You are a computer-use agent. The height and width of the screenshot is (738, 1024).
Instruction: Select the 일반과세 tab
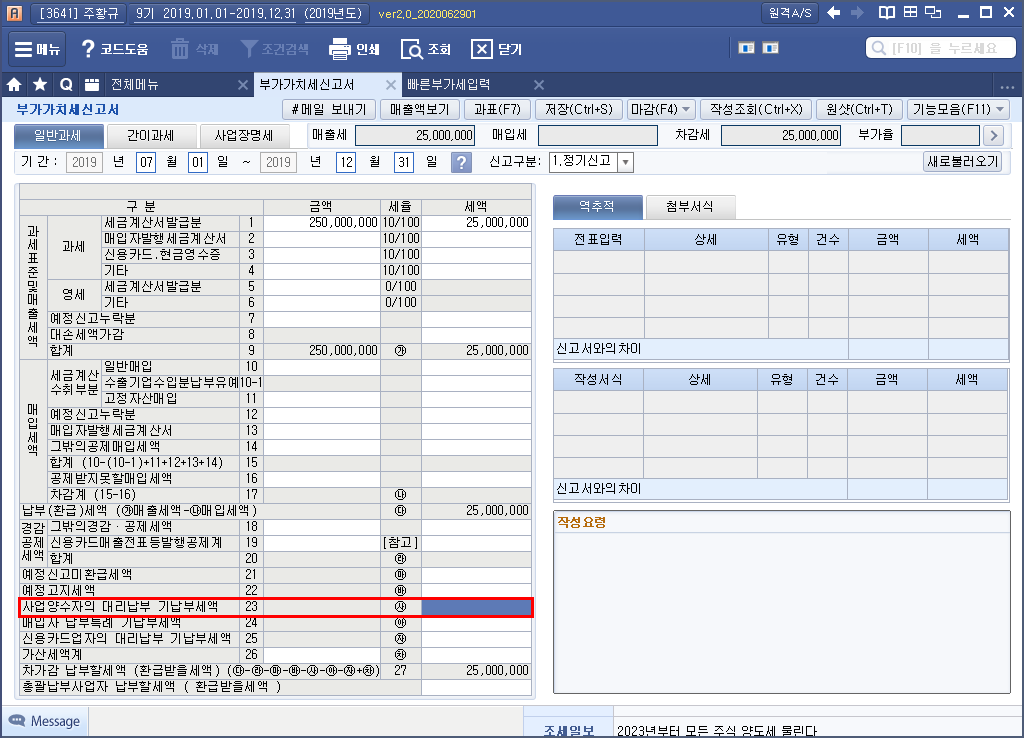[58, 136]
